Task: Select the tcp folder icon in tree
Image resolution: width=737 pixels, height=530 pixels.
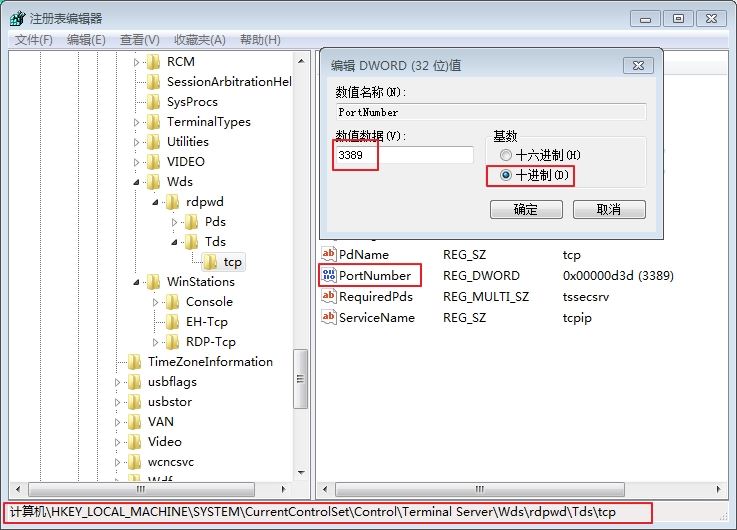Action: tap(210, 262)
